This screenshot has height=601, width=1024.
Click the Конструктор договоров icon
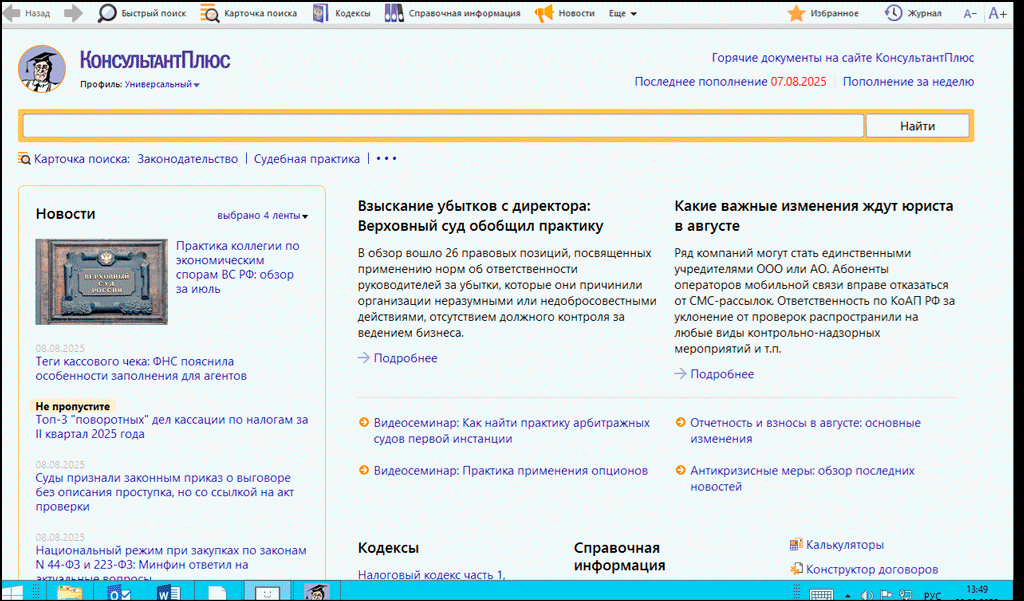pyautogui.click(x=795, y=569)
